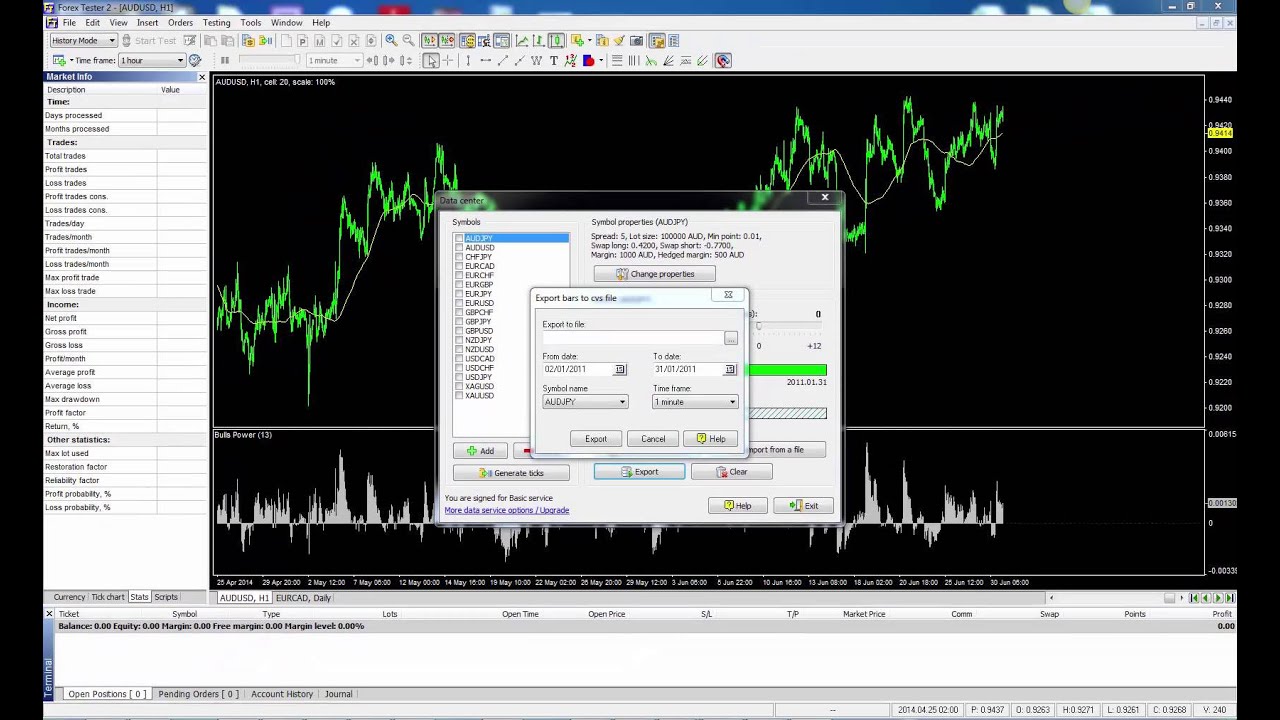
Task: Check the EURUSD symbol checkbox
Action: click(x=459, y=303)
